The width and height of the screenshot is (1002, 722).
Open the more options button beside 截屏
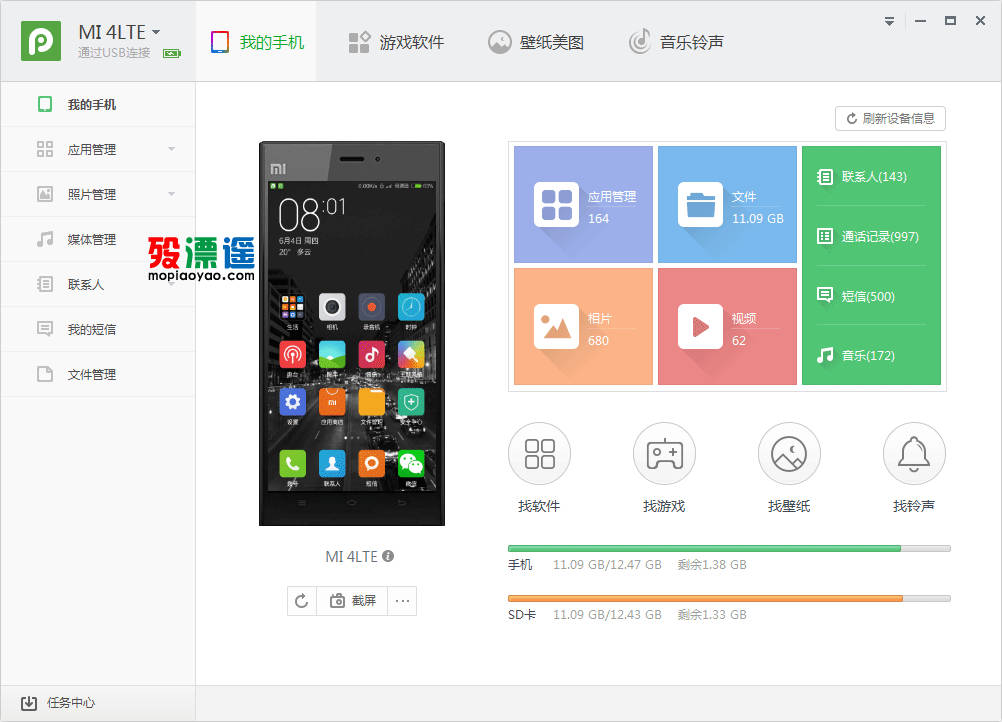pos(402,601)
